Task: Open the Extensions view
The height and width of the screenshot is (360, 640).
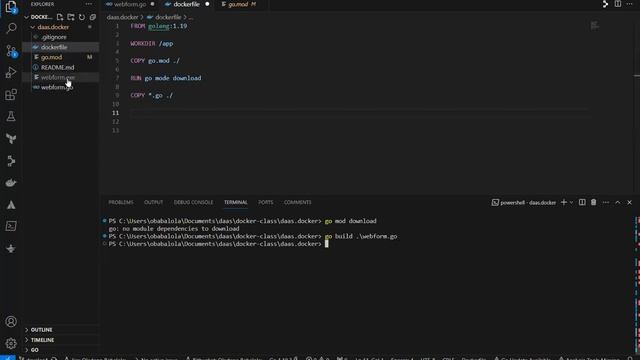Action: pyautogui.click(x=11, y=95)
